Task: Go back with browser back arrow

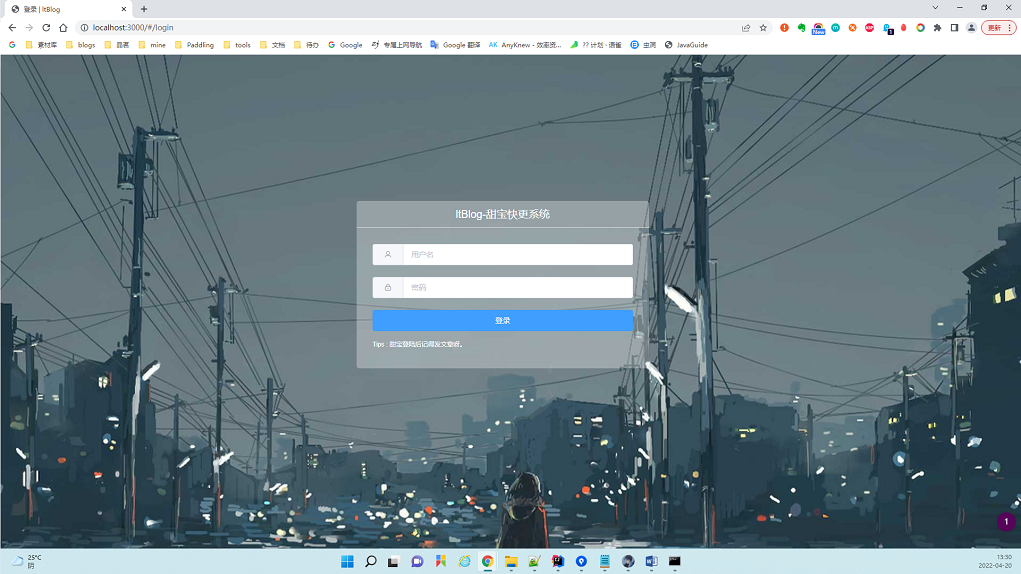Action: coord(12,27)
